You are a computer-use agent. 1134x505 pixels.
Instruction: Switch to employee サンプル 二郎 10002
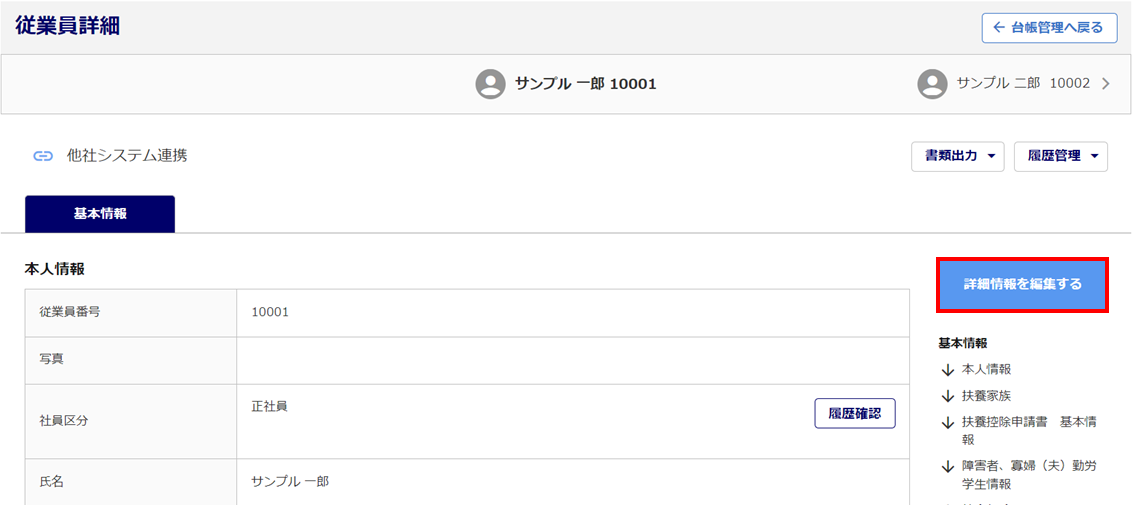point(1022,84)
